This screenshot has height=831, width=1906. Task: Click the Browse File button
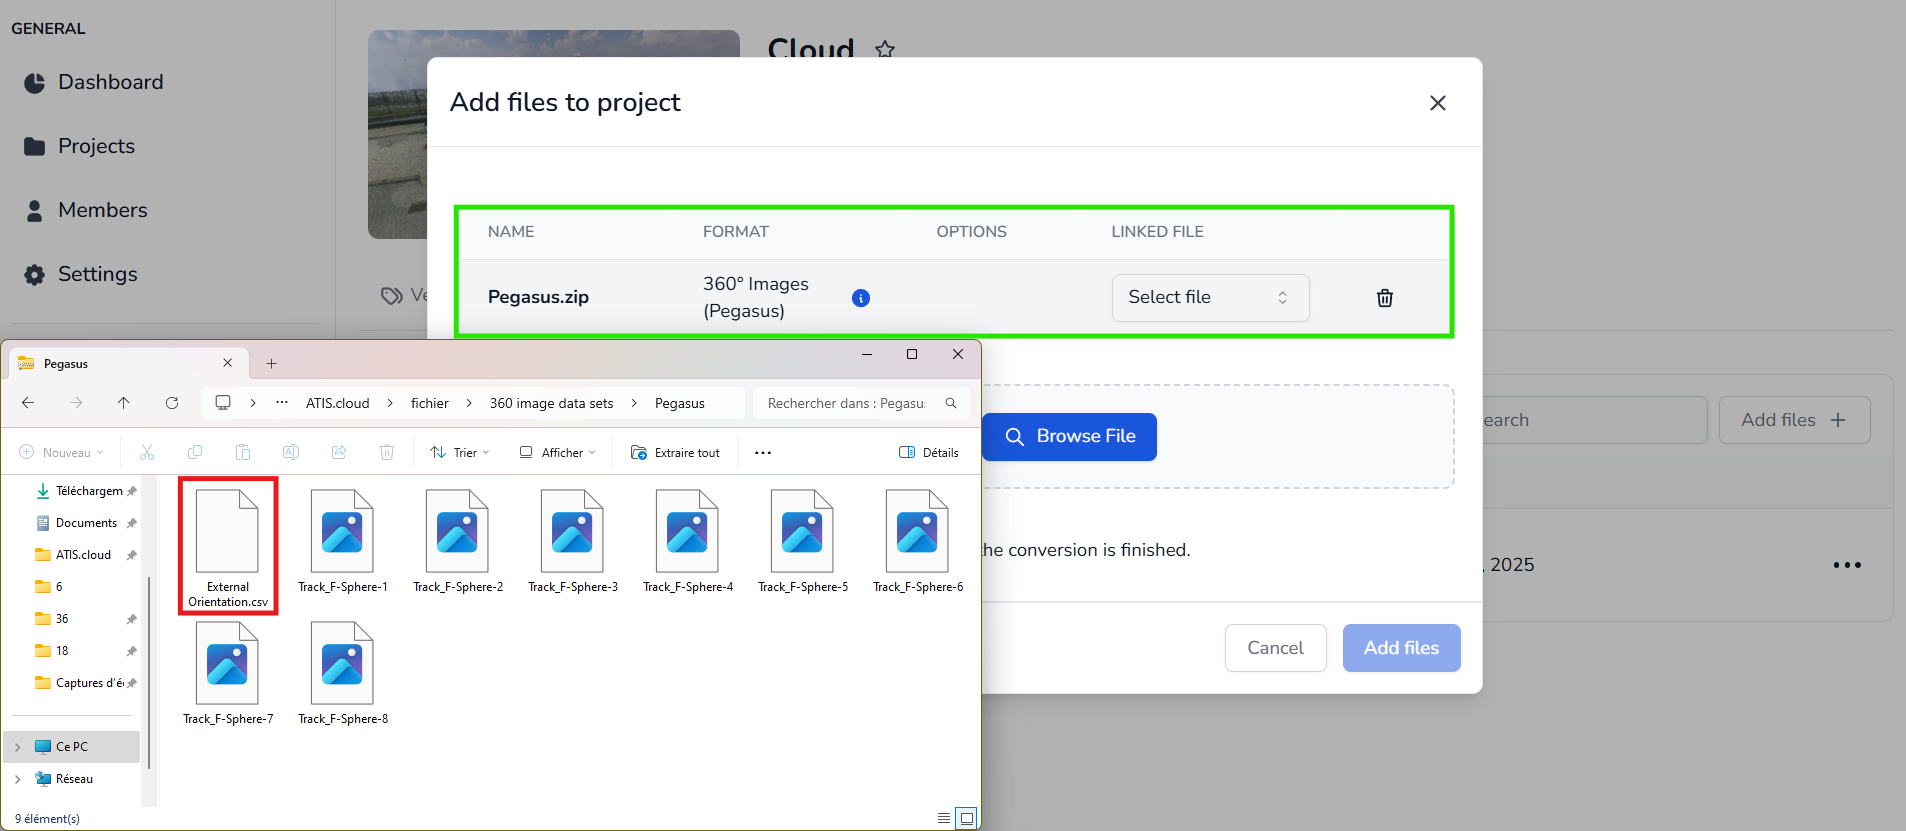[1069, 437]
